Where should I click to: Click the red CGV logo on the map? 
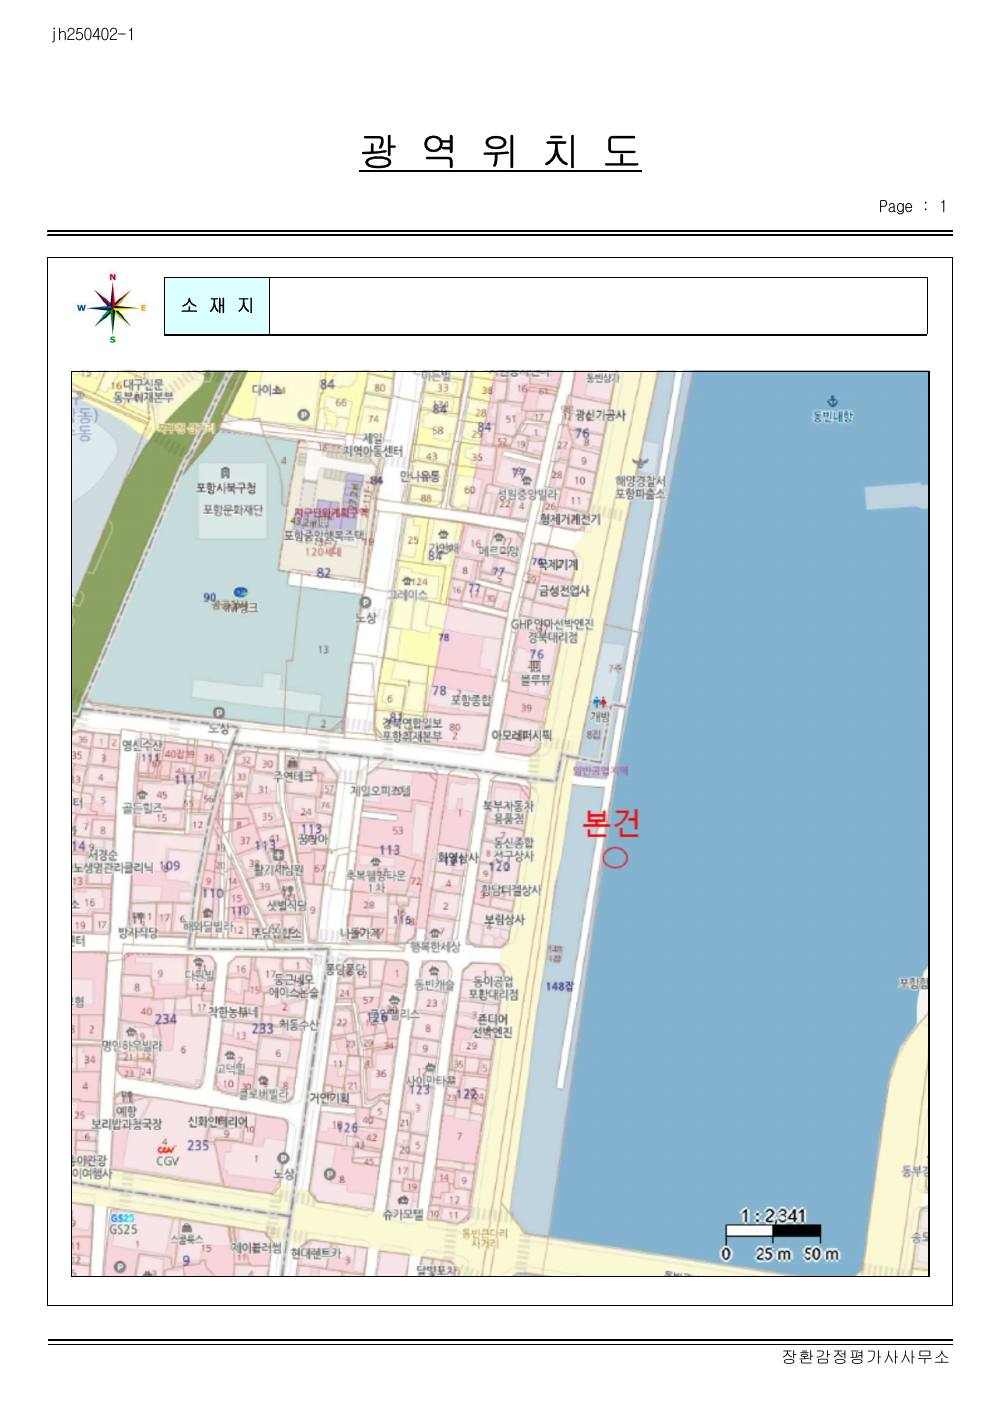[x=167, y=1149]
